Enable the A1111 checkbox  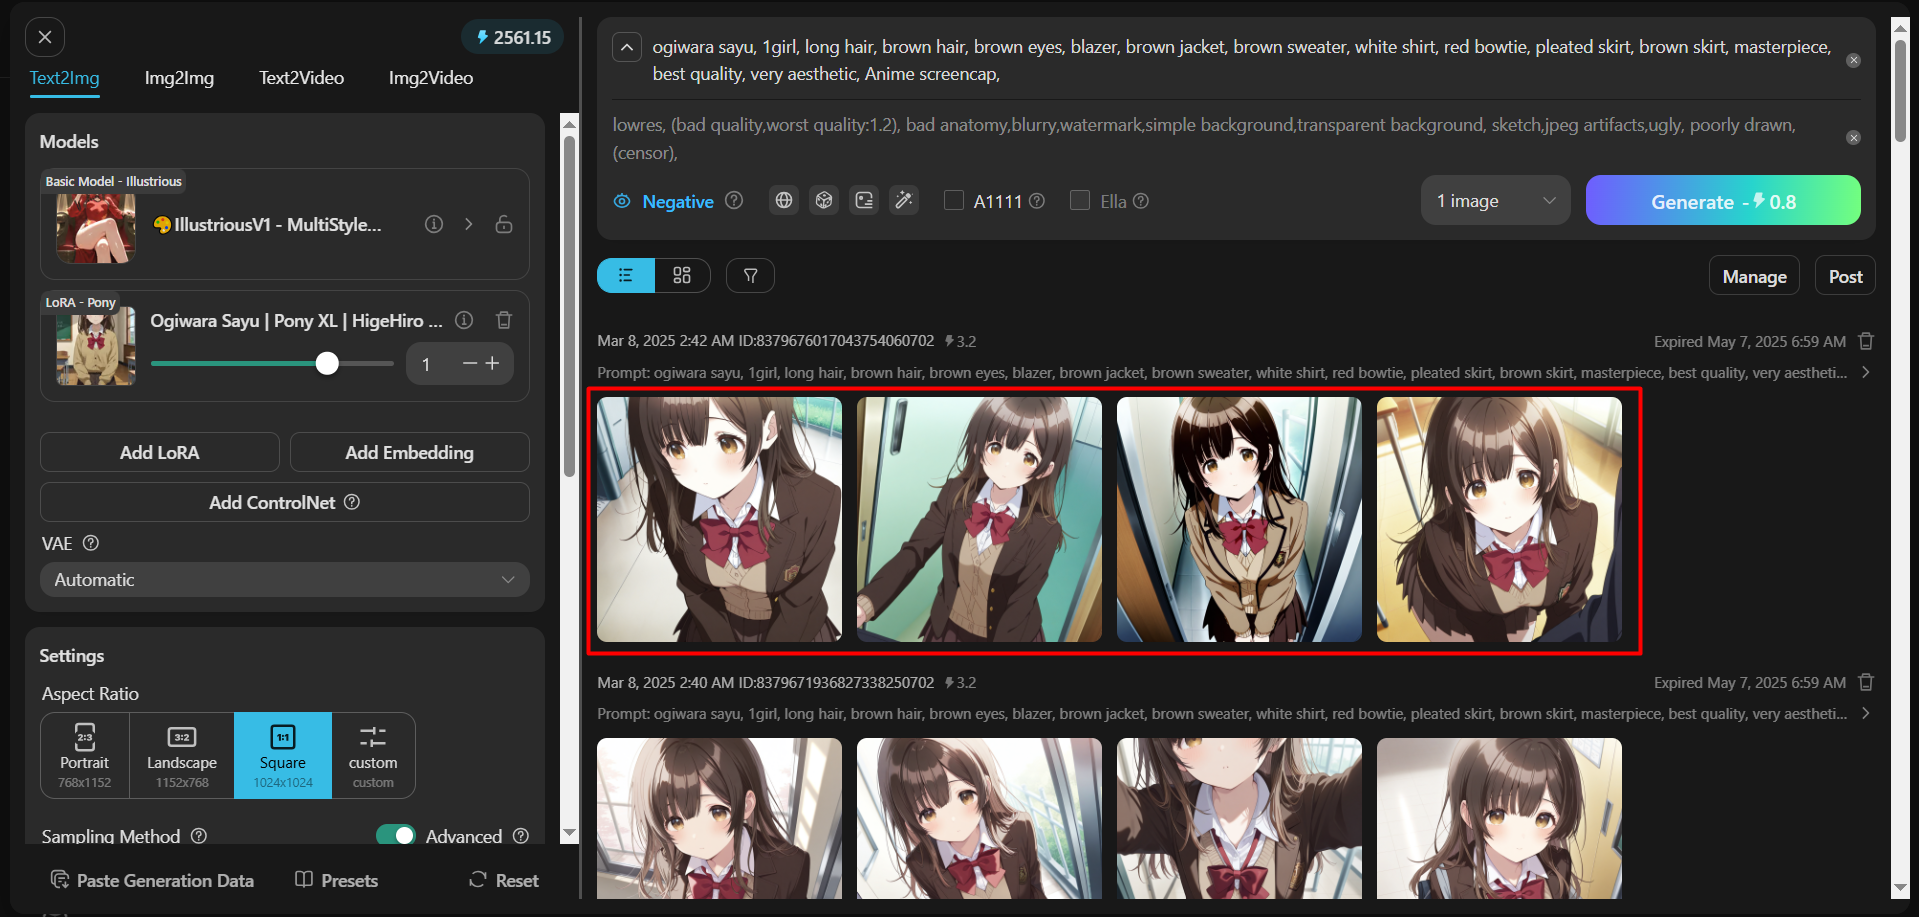point(954,200)
